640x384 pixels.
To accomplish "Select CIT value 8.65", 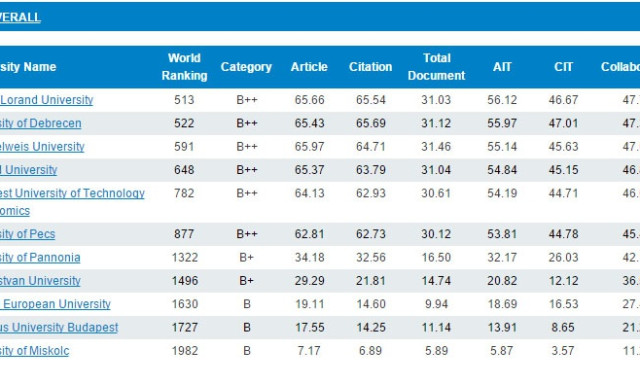I will [x=563, y=327].
